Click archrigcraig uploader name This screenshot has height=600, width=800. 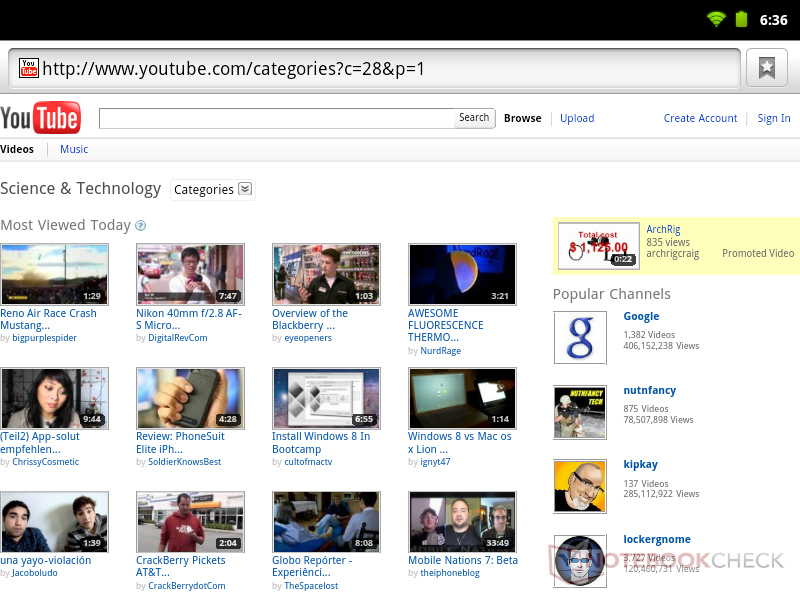(672, 254)
